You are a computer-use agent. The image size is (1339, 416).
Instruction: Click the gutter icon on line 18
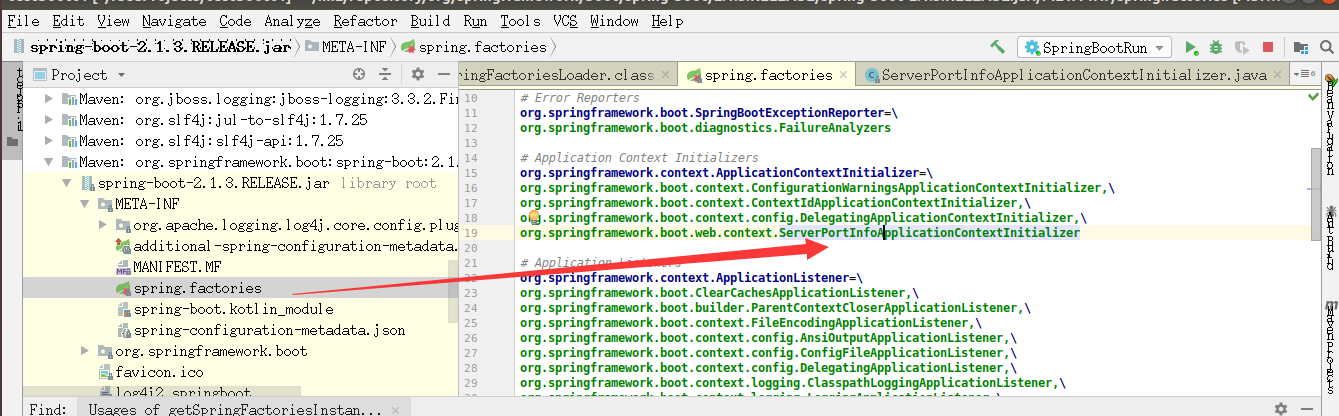tap(532, 217)
